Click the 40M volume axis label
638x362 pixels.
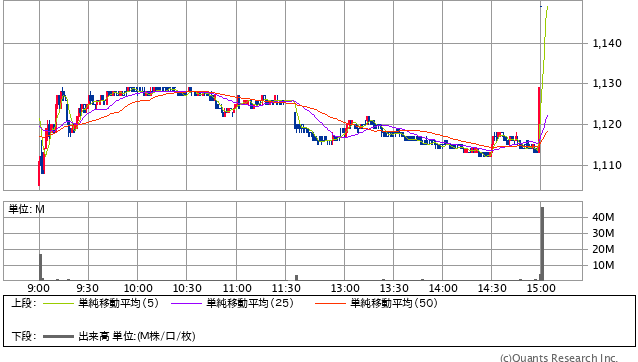603,217
